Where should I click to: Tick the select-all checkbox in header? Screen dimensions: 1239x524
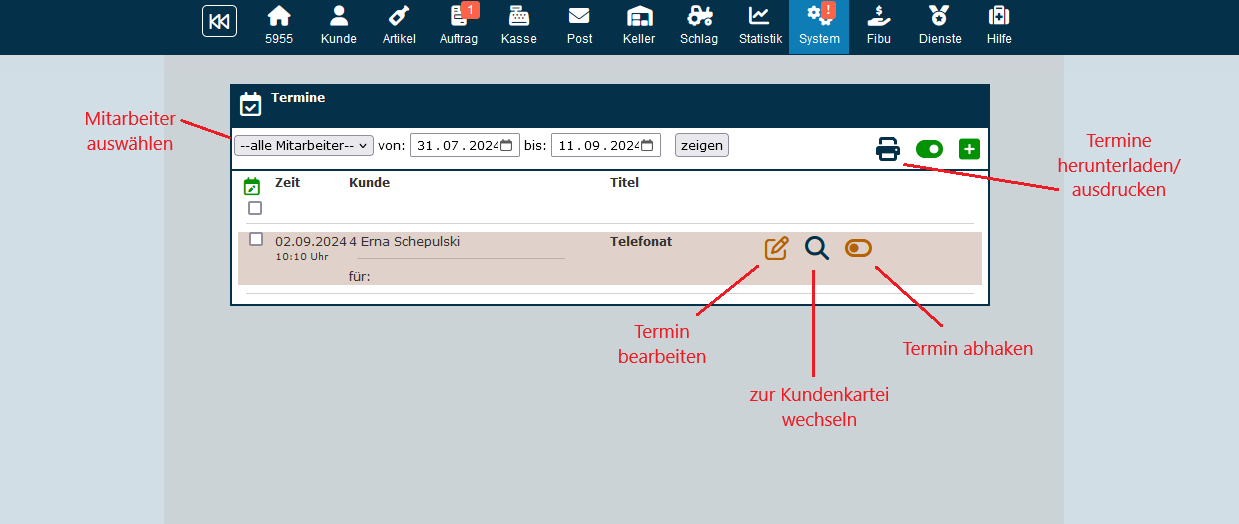[255, 208]
